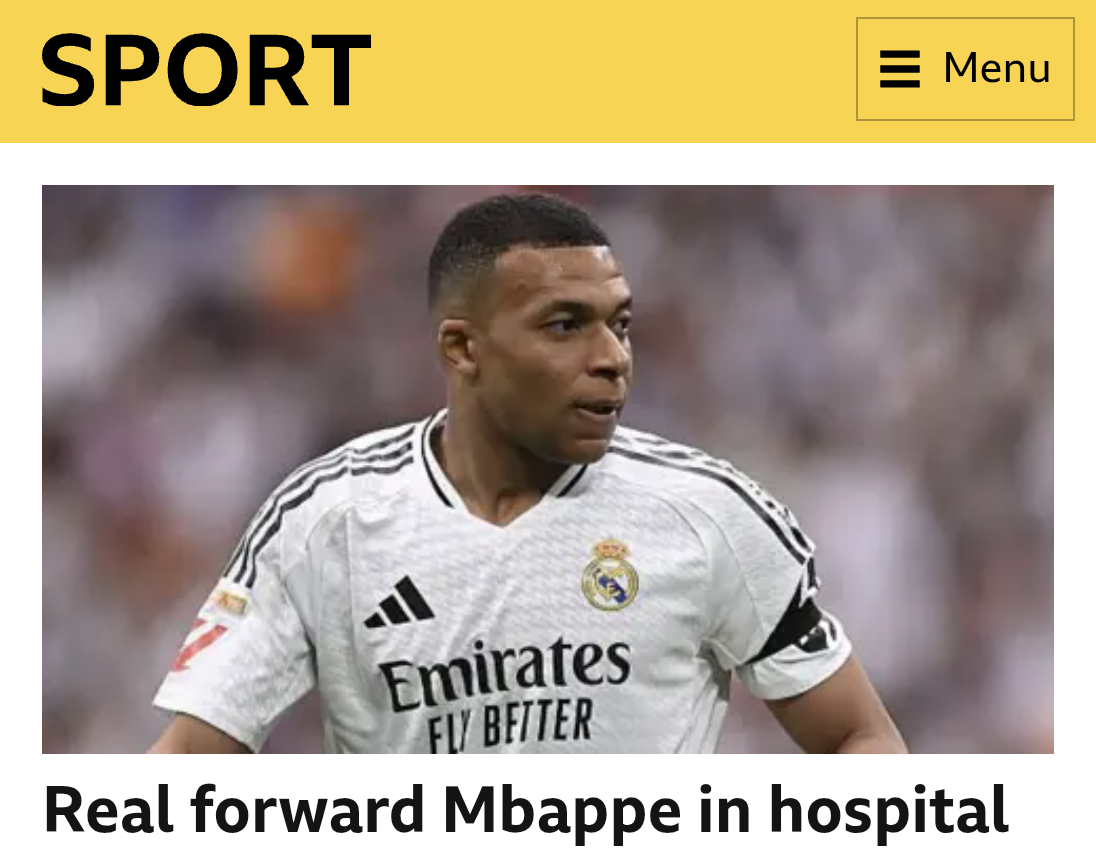This screenshot has width=1096, height=868.
Task: Open the Mbappe in hospital headline
Action: click(526, 811)
